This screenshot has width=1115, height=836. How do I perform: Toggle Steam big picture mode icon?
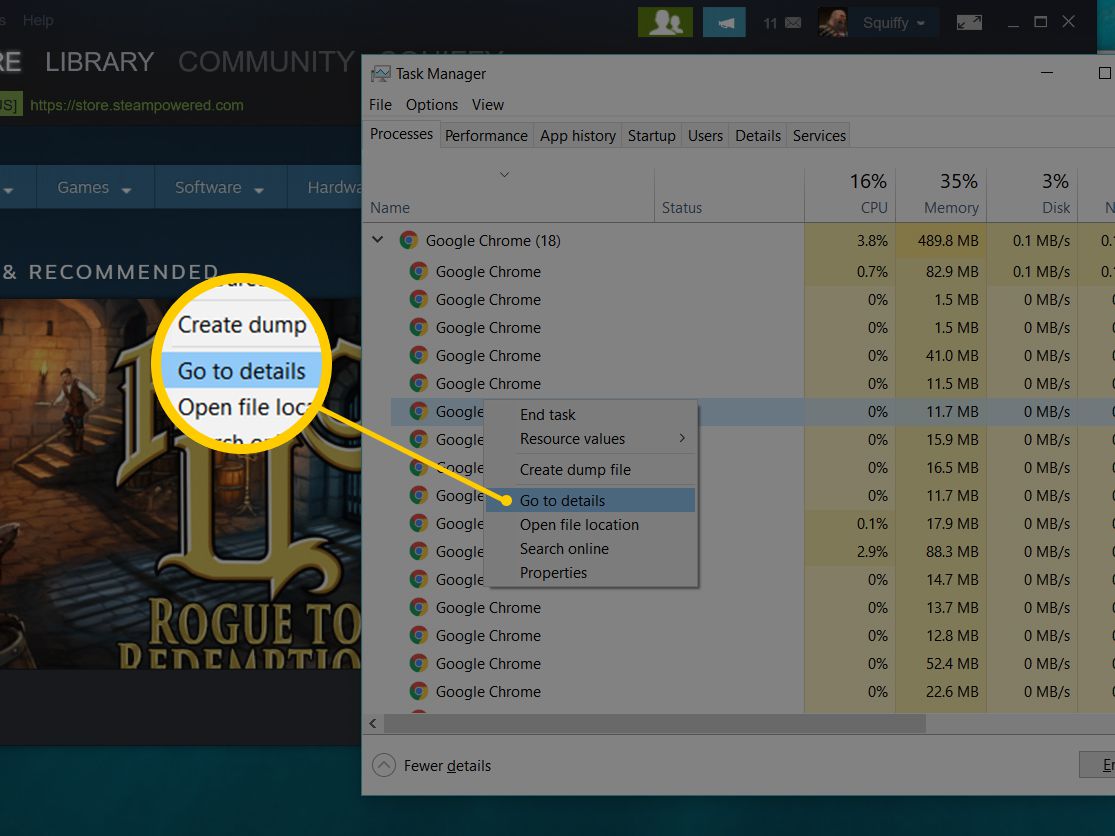coord(969,22)
